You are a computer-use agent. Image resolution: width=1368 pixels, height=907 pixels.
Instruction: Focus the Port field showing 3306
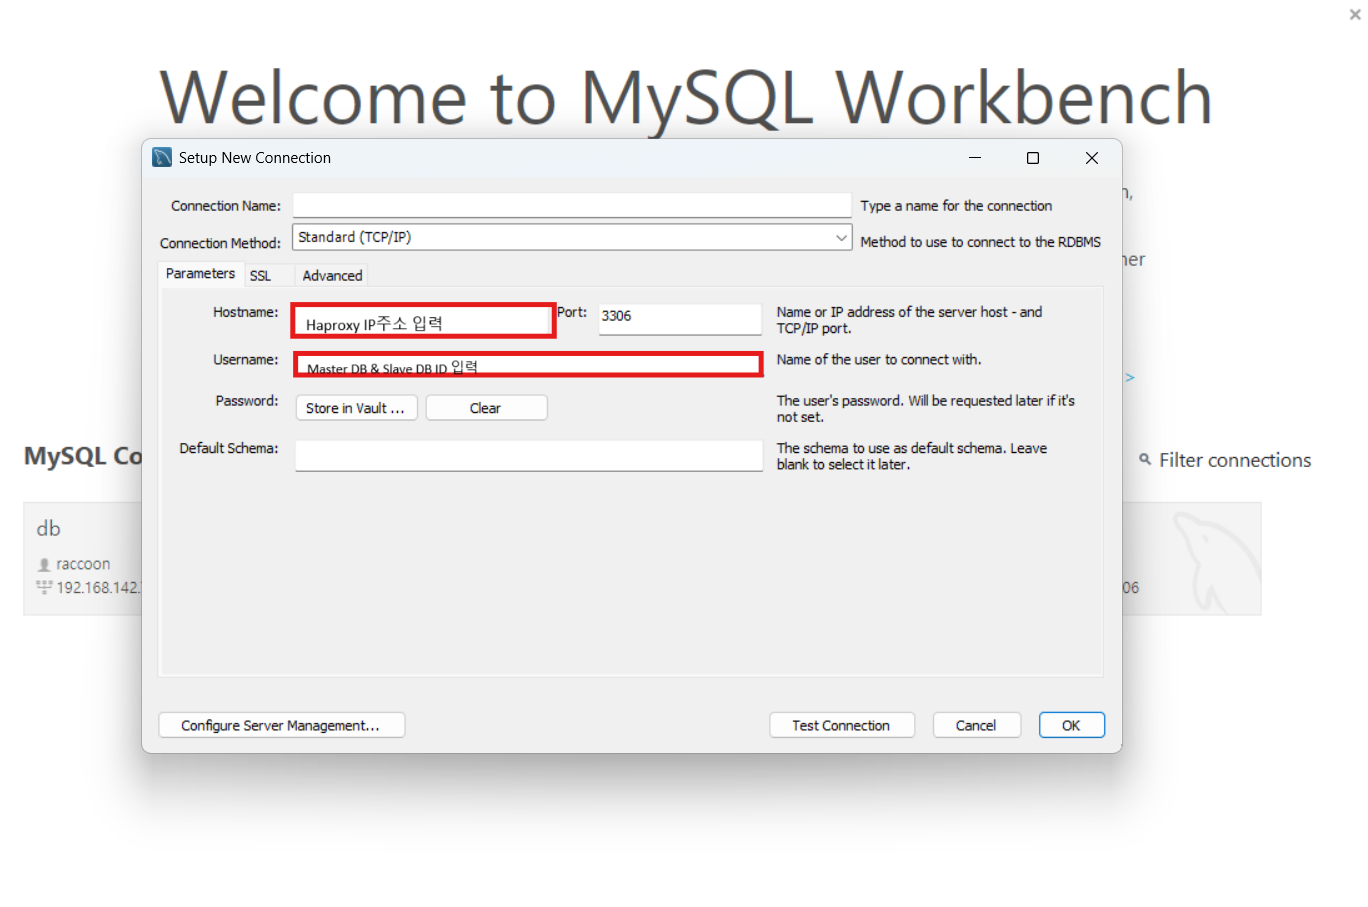(680, 318)
